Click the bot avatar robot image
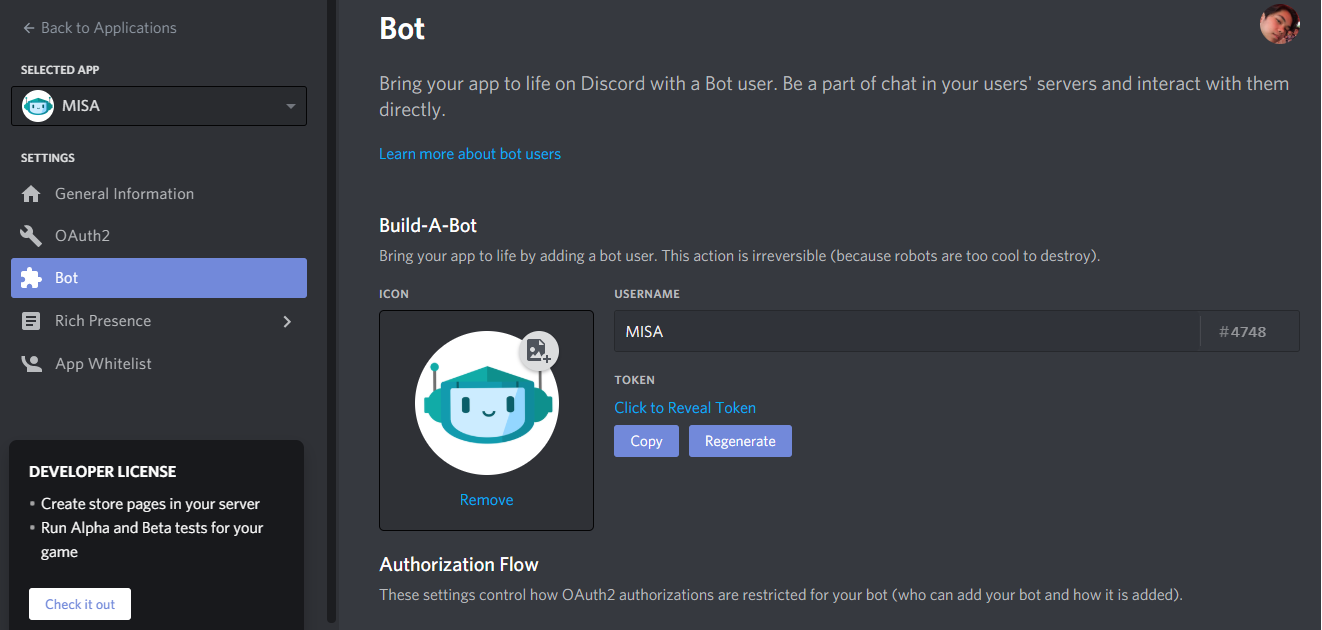 click(x=486, y=403)
